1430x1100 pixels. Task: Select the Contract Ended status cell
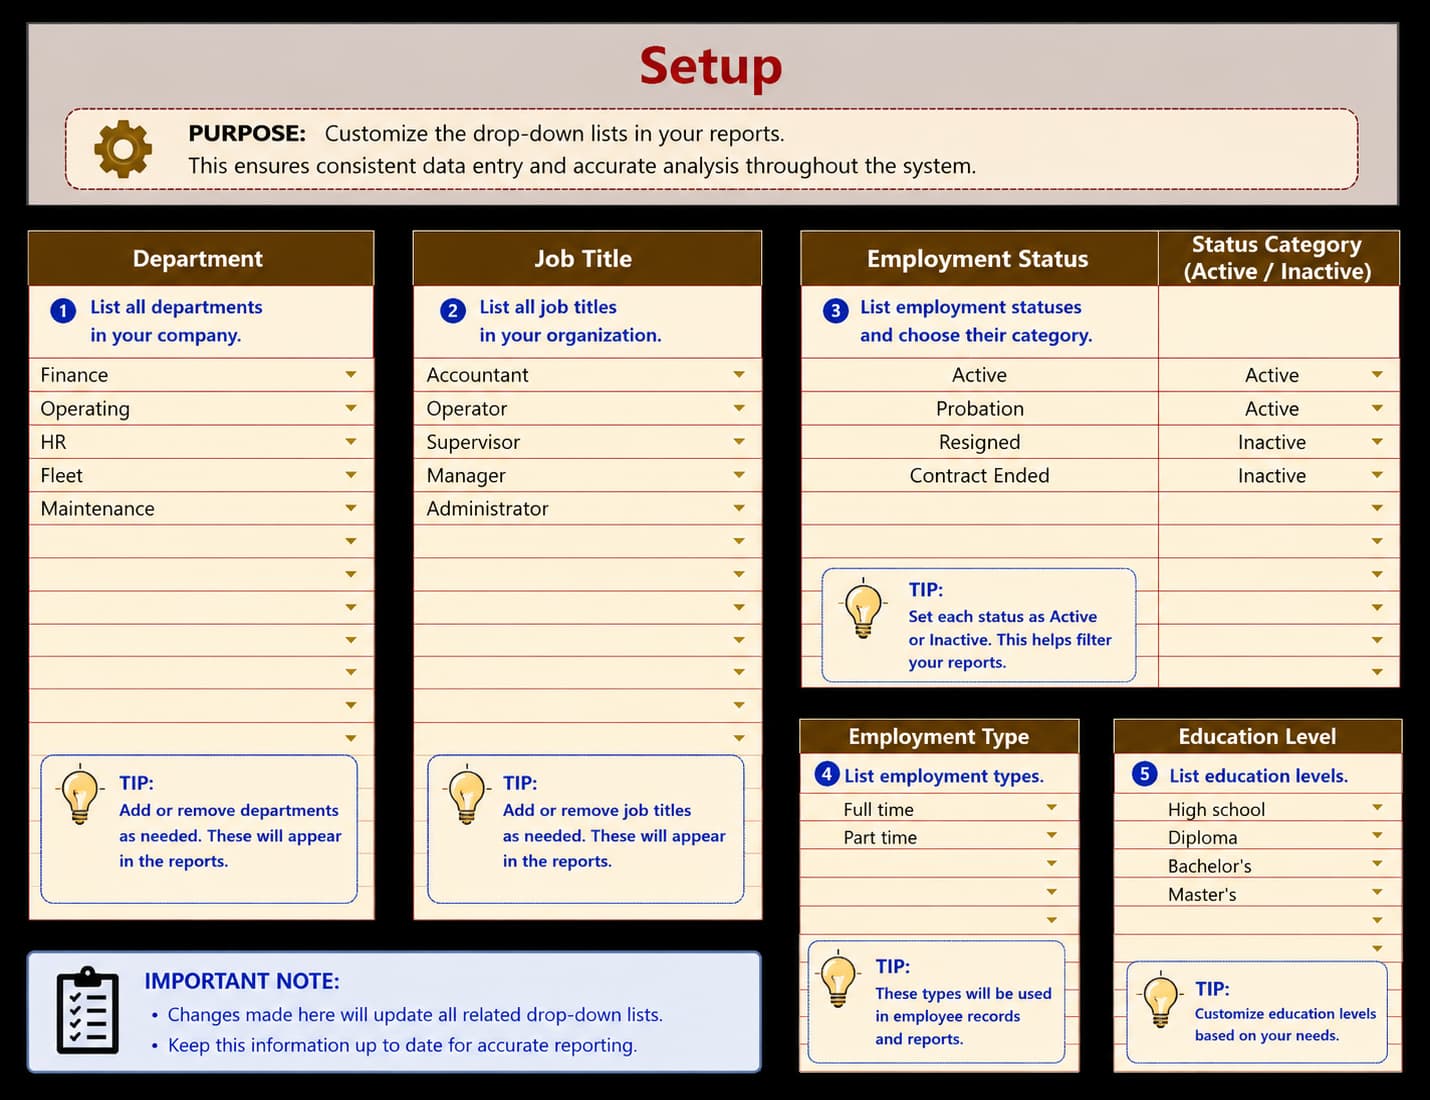point(980,475)
